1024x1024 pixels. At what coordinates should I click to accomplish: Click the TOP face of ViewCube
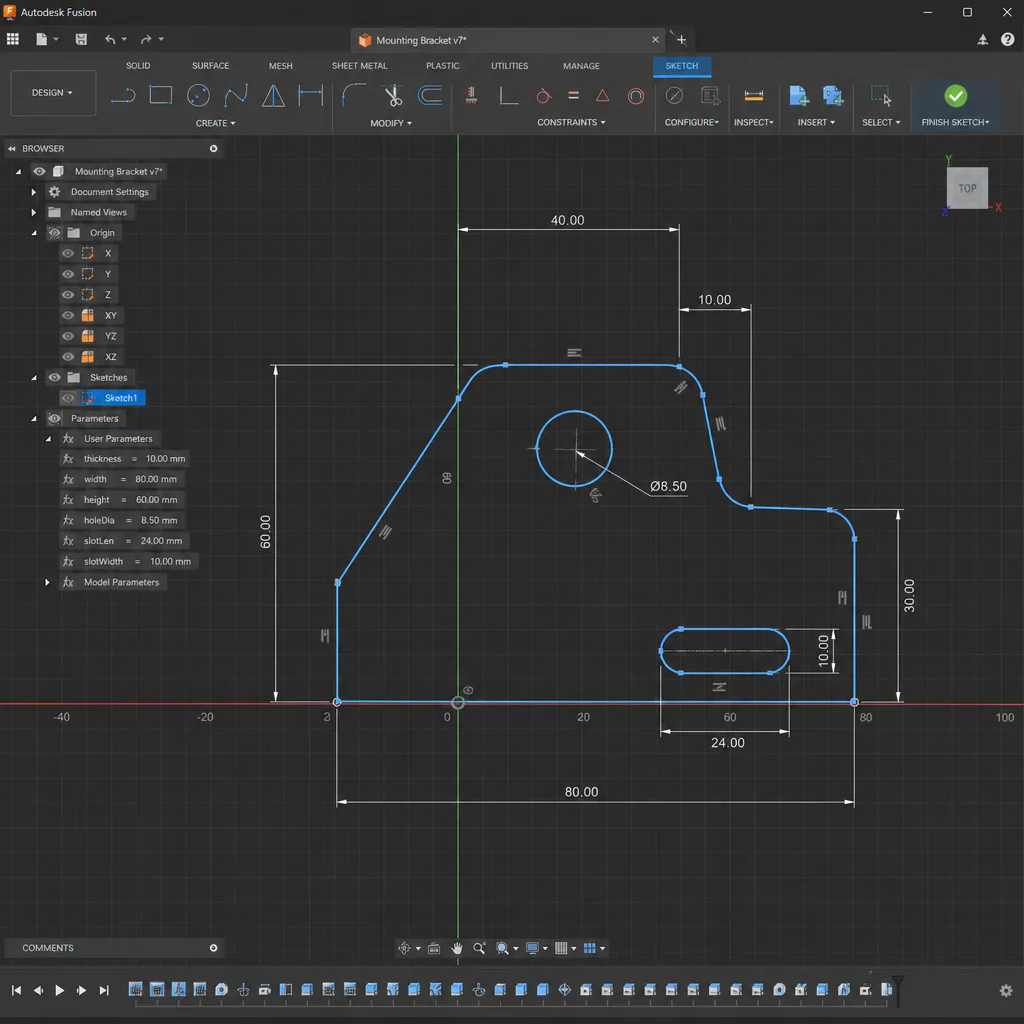967,188
